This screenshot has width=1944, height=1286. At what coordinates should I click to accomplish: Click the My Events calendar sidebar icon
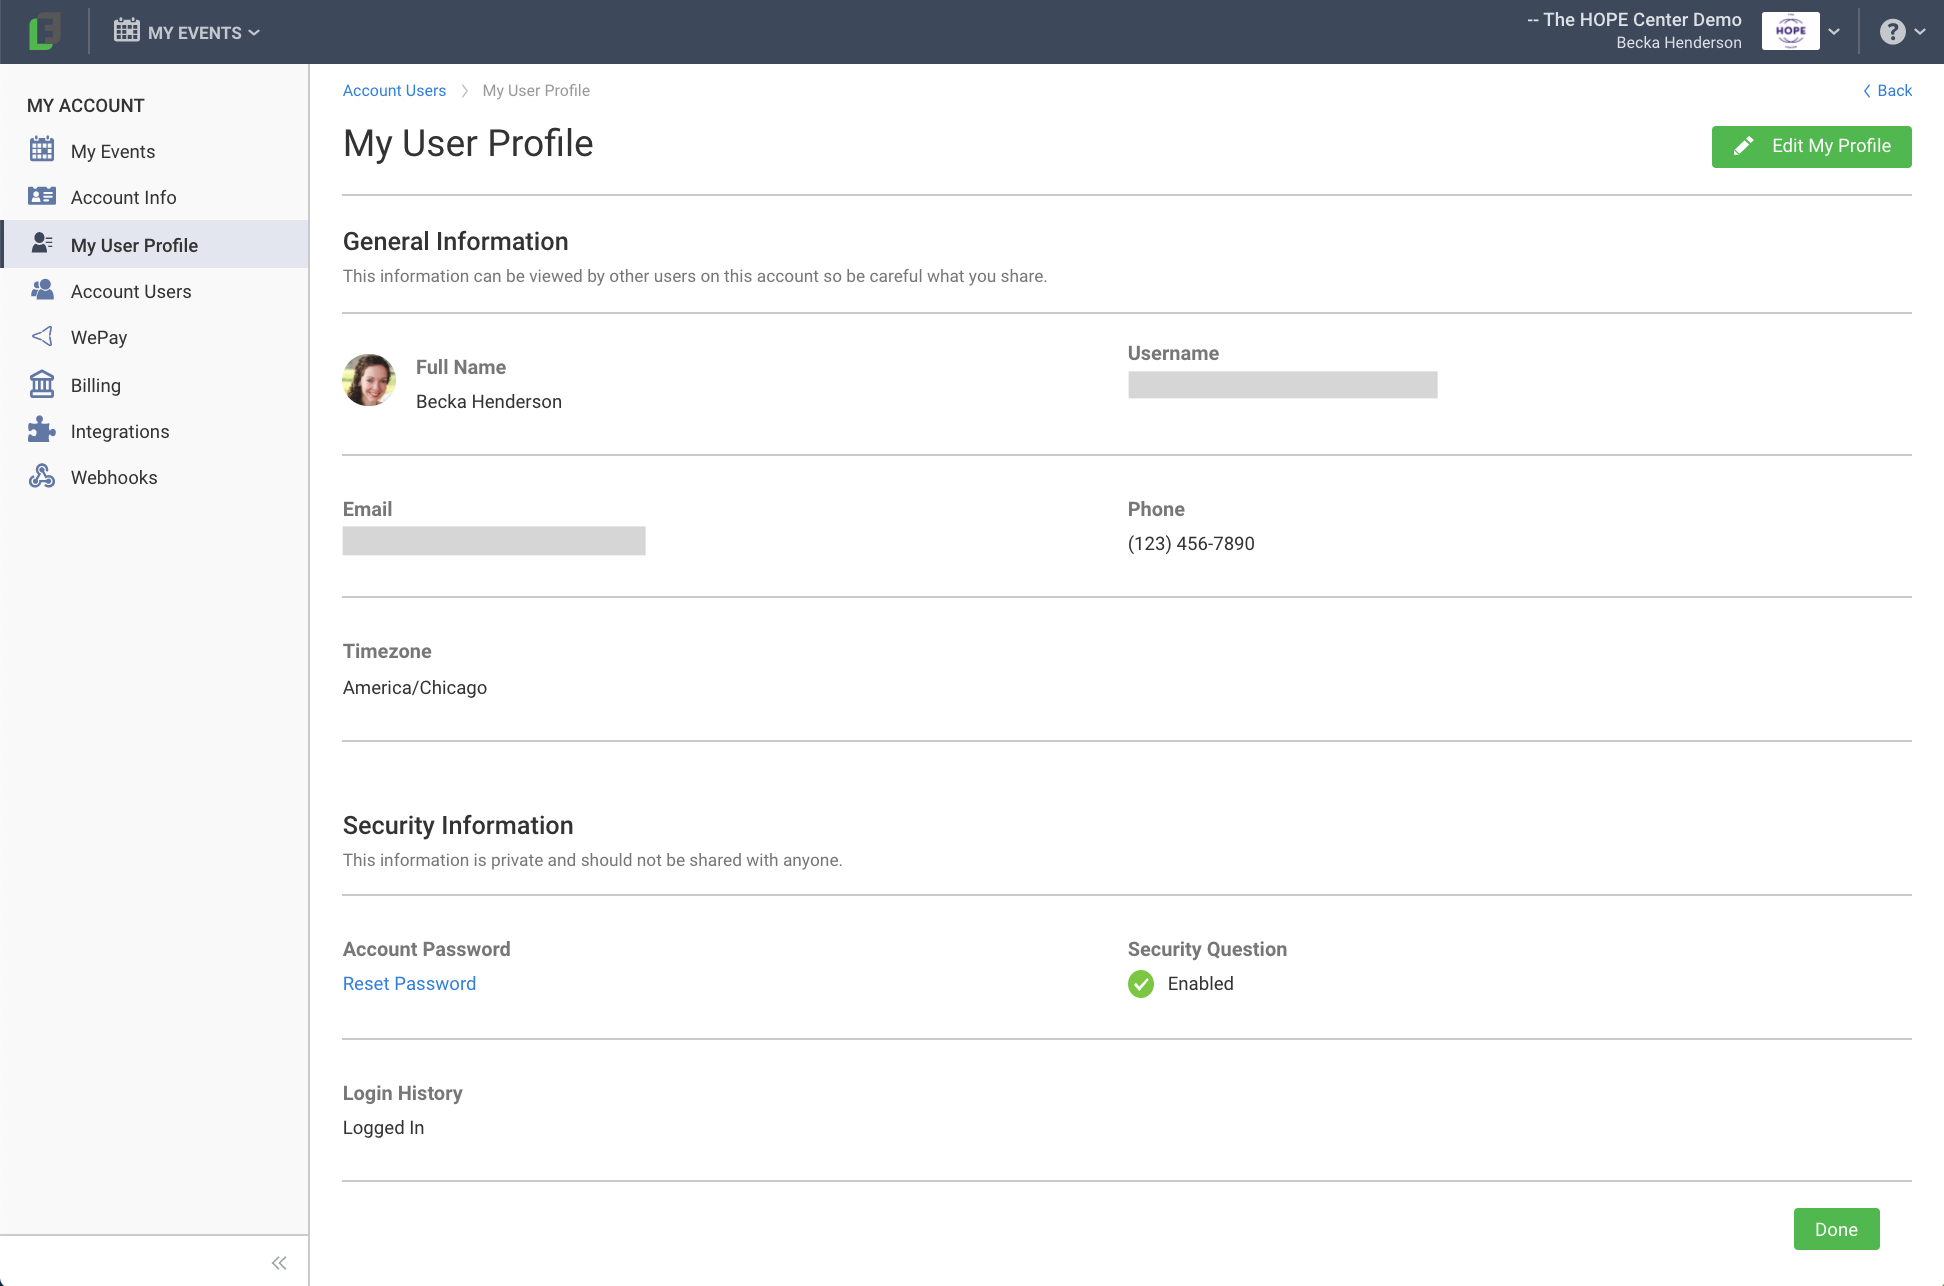point(42,150)
